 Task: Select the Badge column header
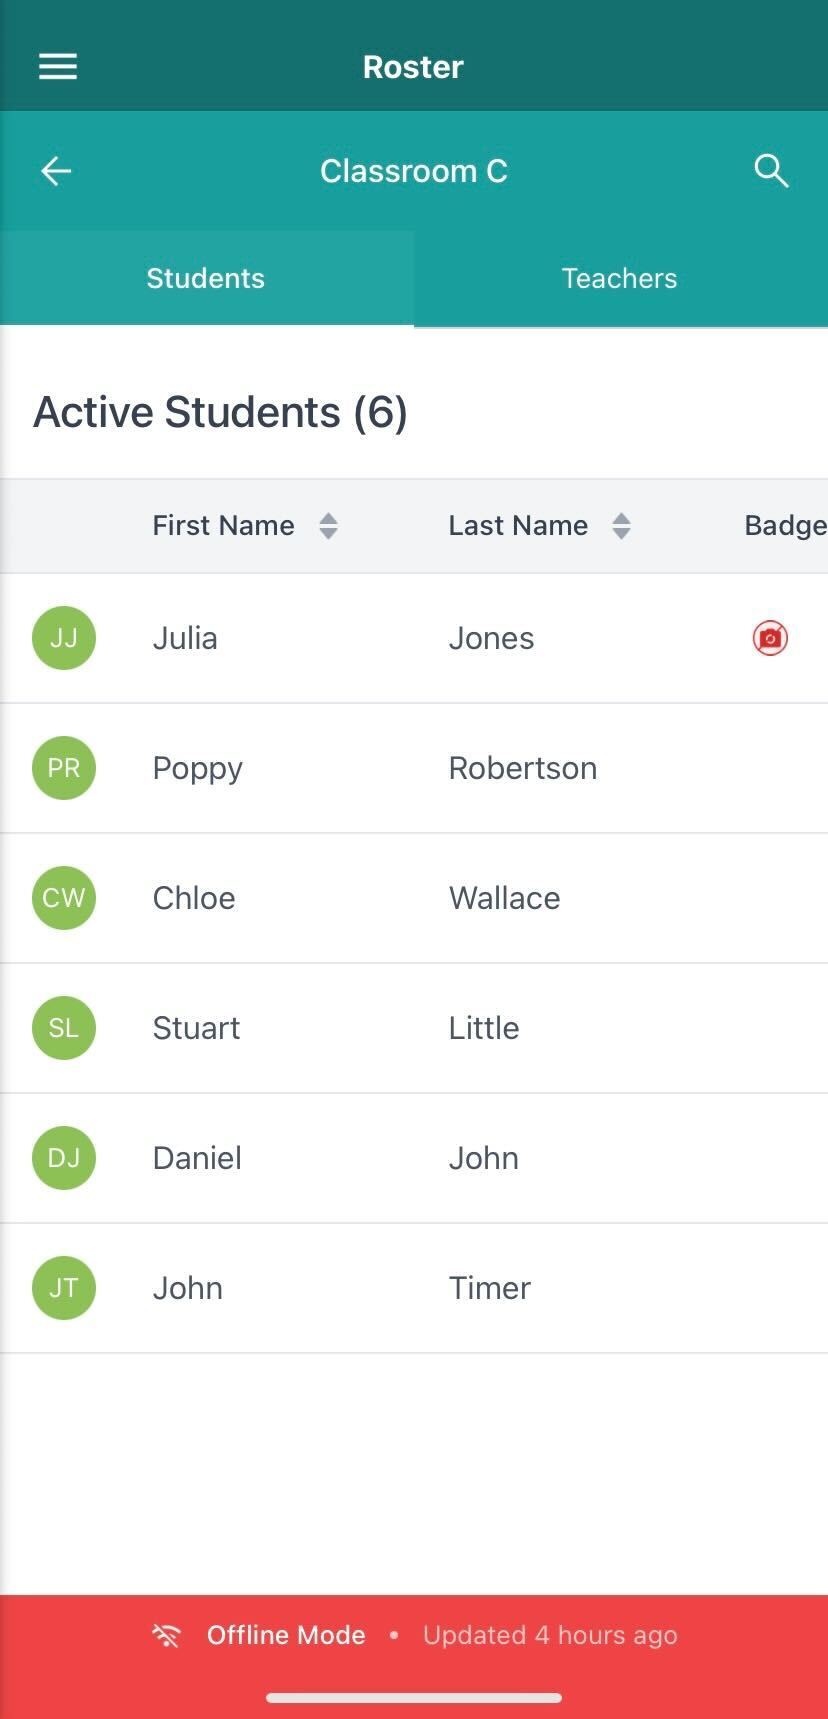784,526
